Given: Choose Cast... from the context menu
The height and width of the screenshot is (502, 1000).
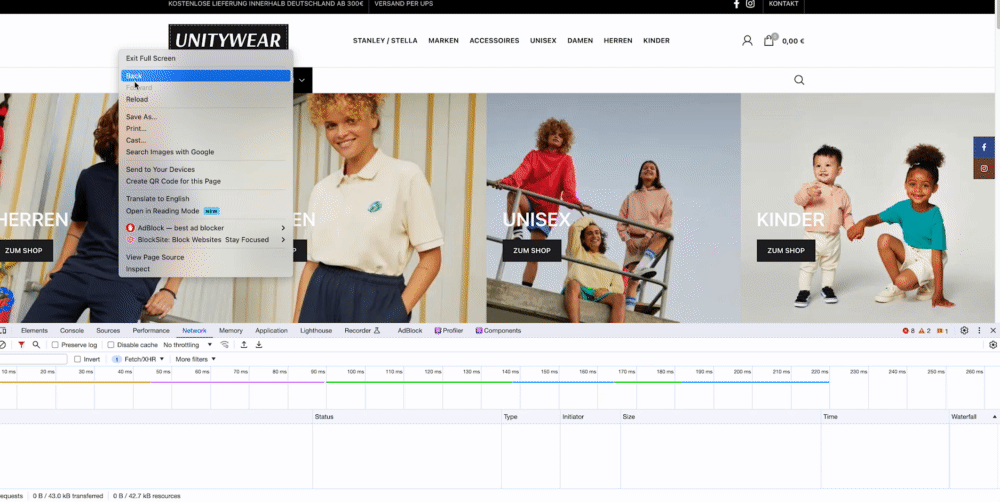Looking at the screenshot, I should tap(205, 140).
